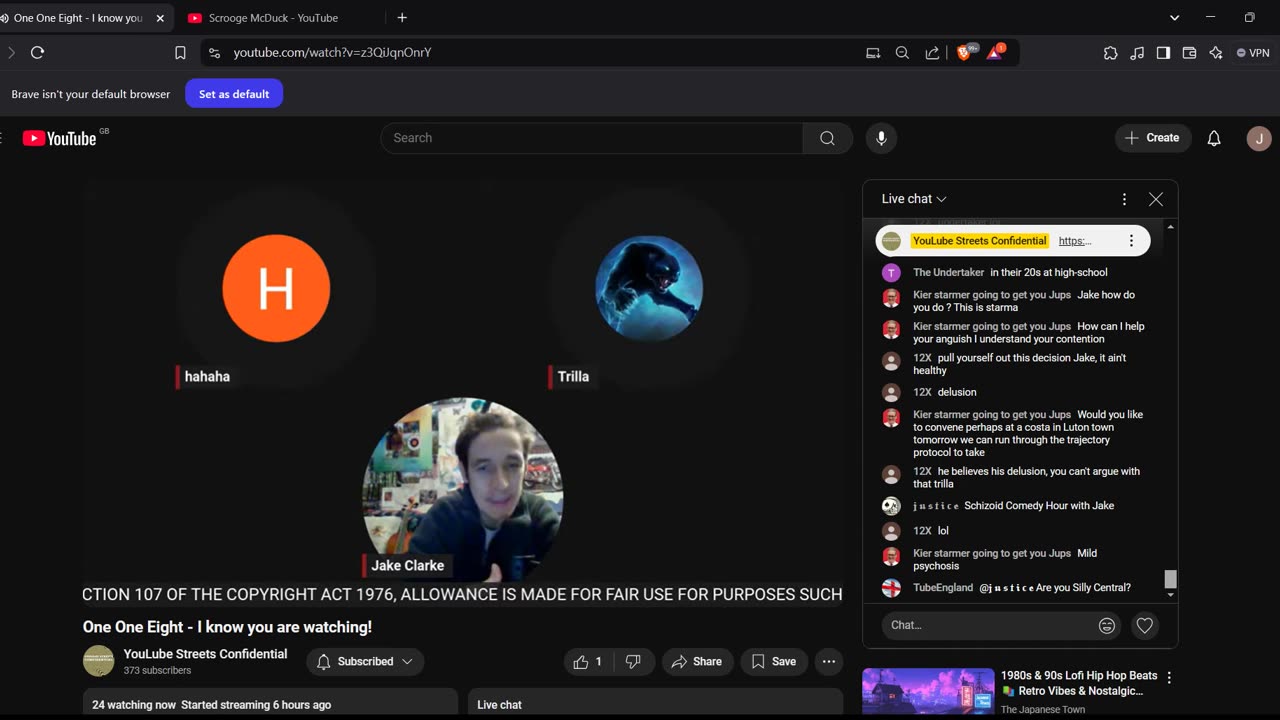Open zoom level magnifier icon
1280x720 pixels.
click(x=902, y=53)
